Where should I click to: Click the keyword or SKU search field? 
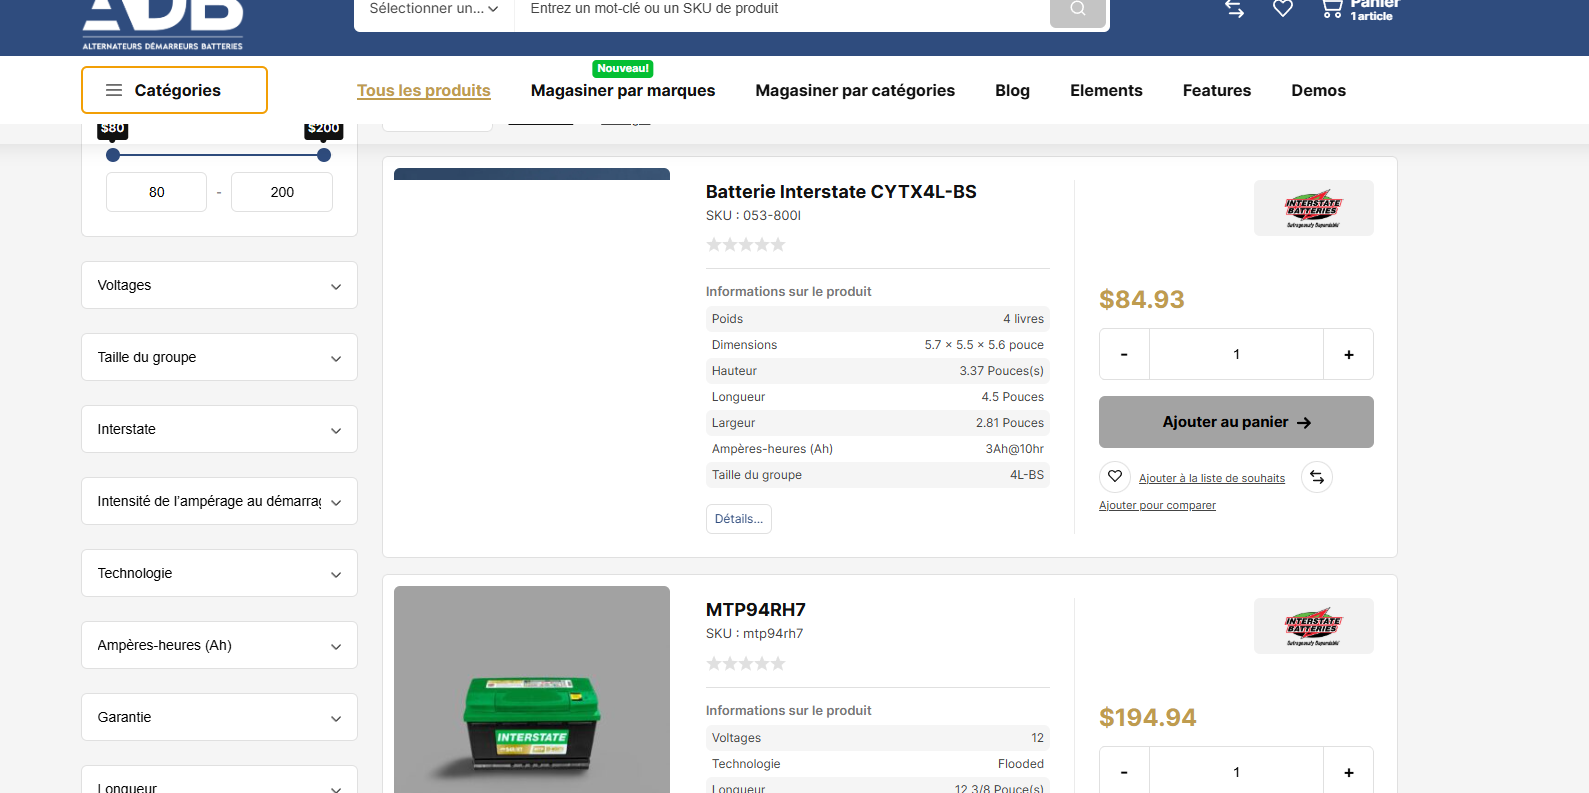pyautogui.click(x=782, y=9)
